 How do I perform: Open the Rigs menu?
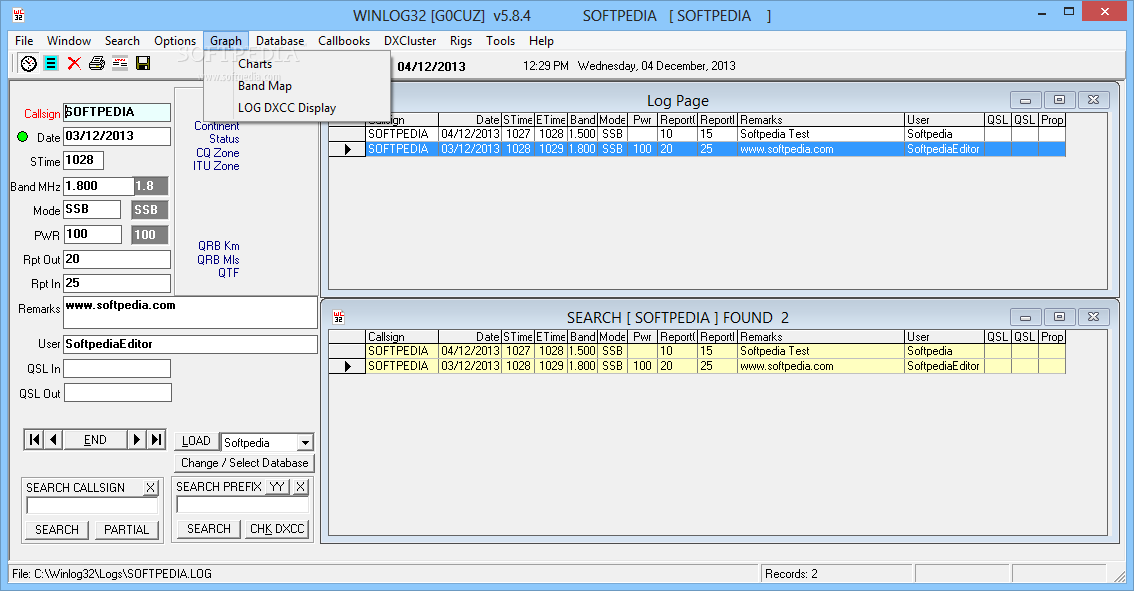pyautogui.click(x=461, y=41)
